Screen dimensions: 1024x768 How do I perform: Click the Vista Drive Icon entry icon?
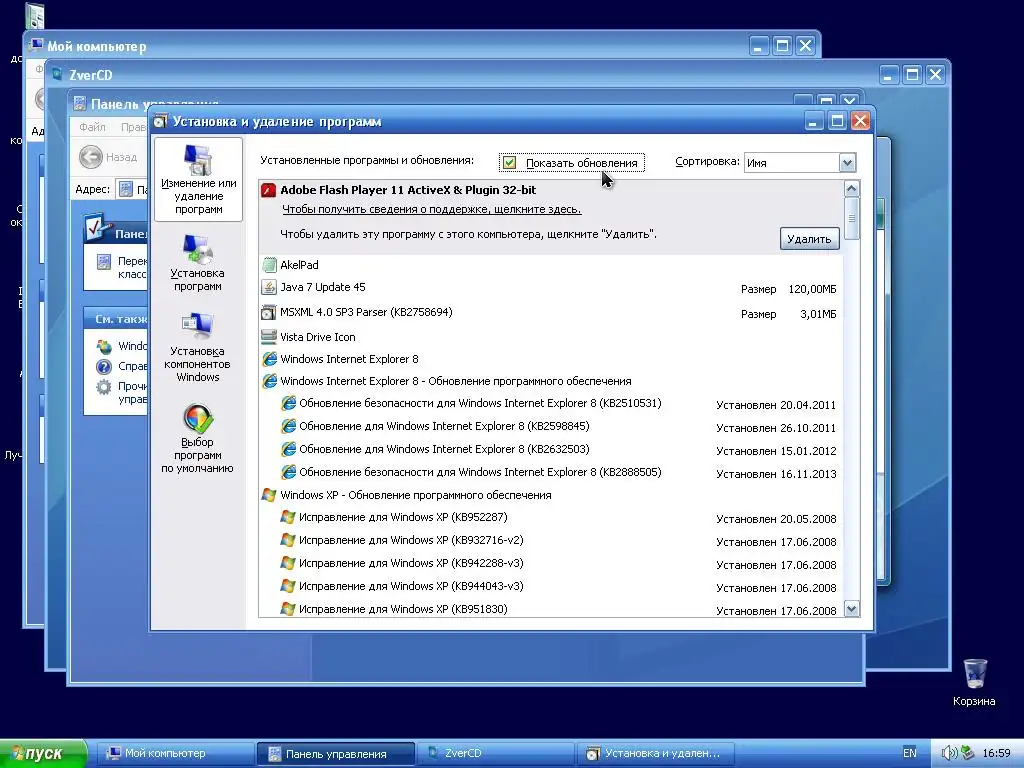[x=269, y=337]
